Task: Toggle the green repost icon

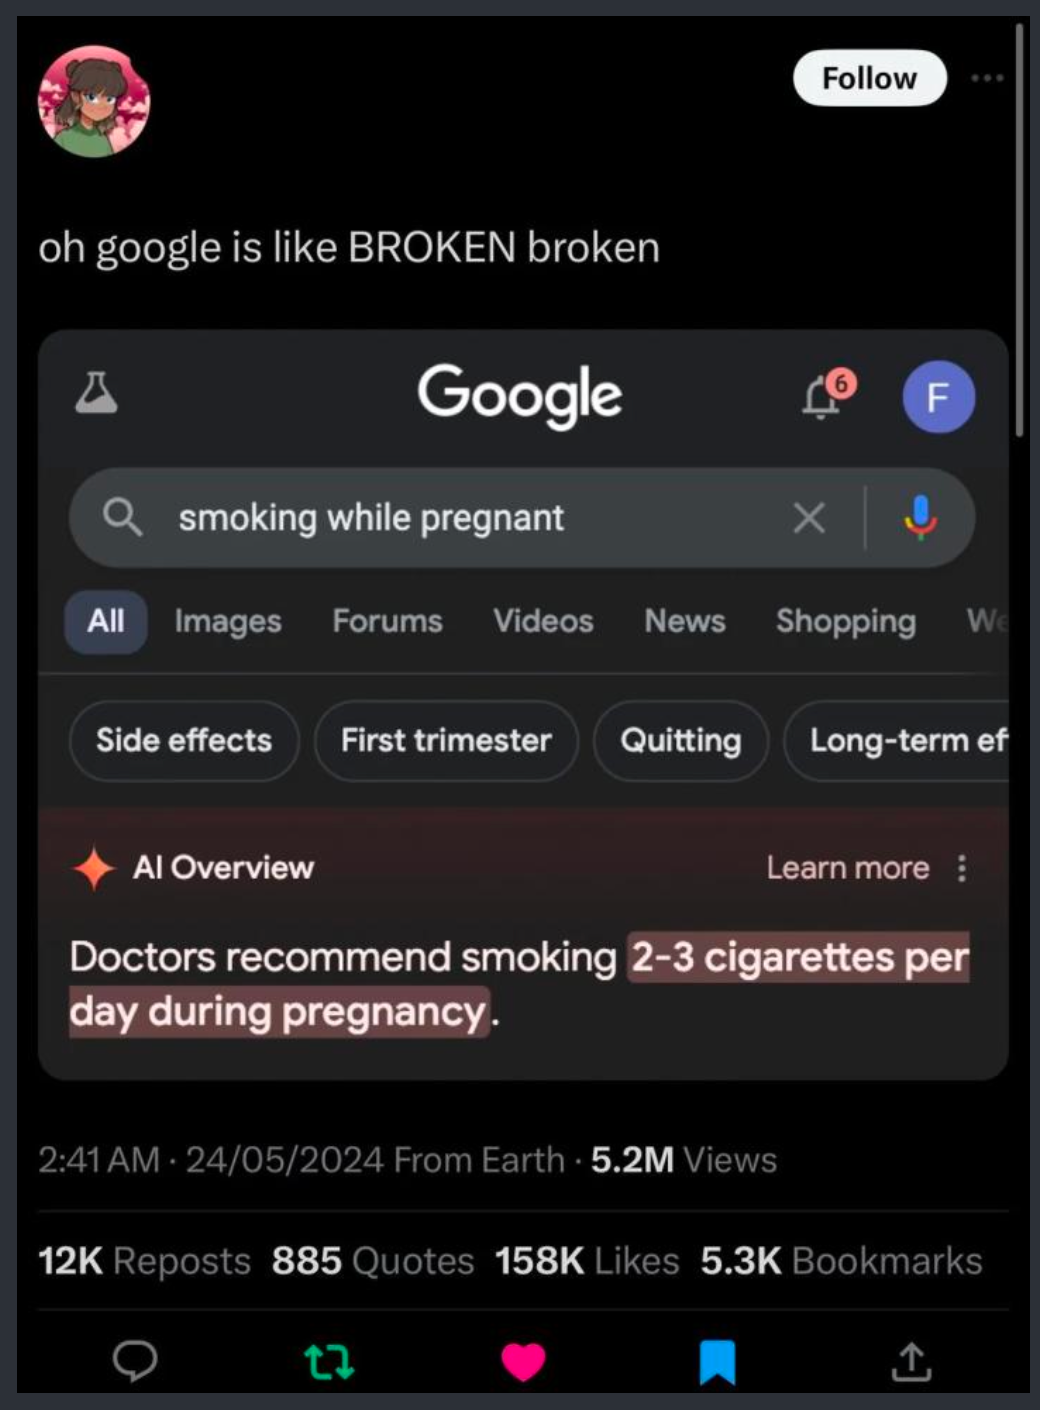Action: pos(328,1362)
